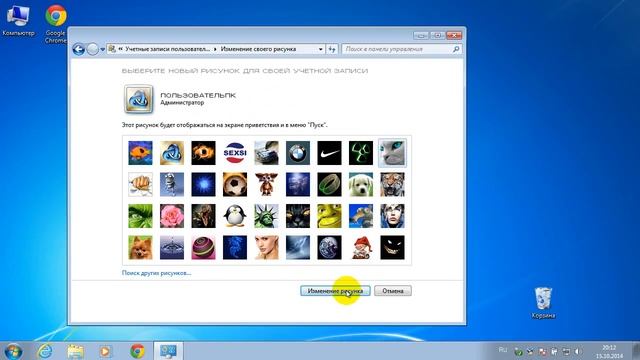The image size is (640, 360).
Task: Click the search magnifier icon
Action: tap(456, 49)
